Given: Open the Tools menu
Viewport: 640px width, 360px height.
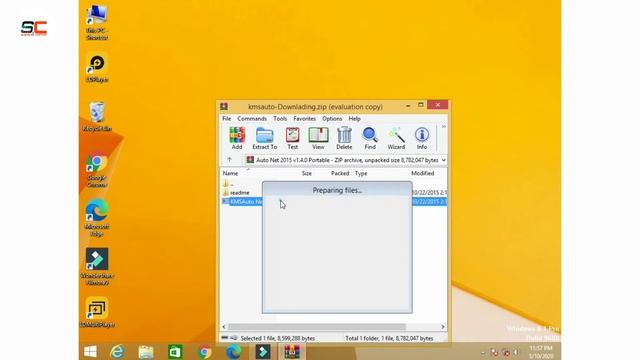Looking at the screenshot, I should [x=280, y=118].
